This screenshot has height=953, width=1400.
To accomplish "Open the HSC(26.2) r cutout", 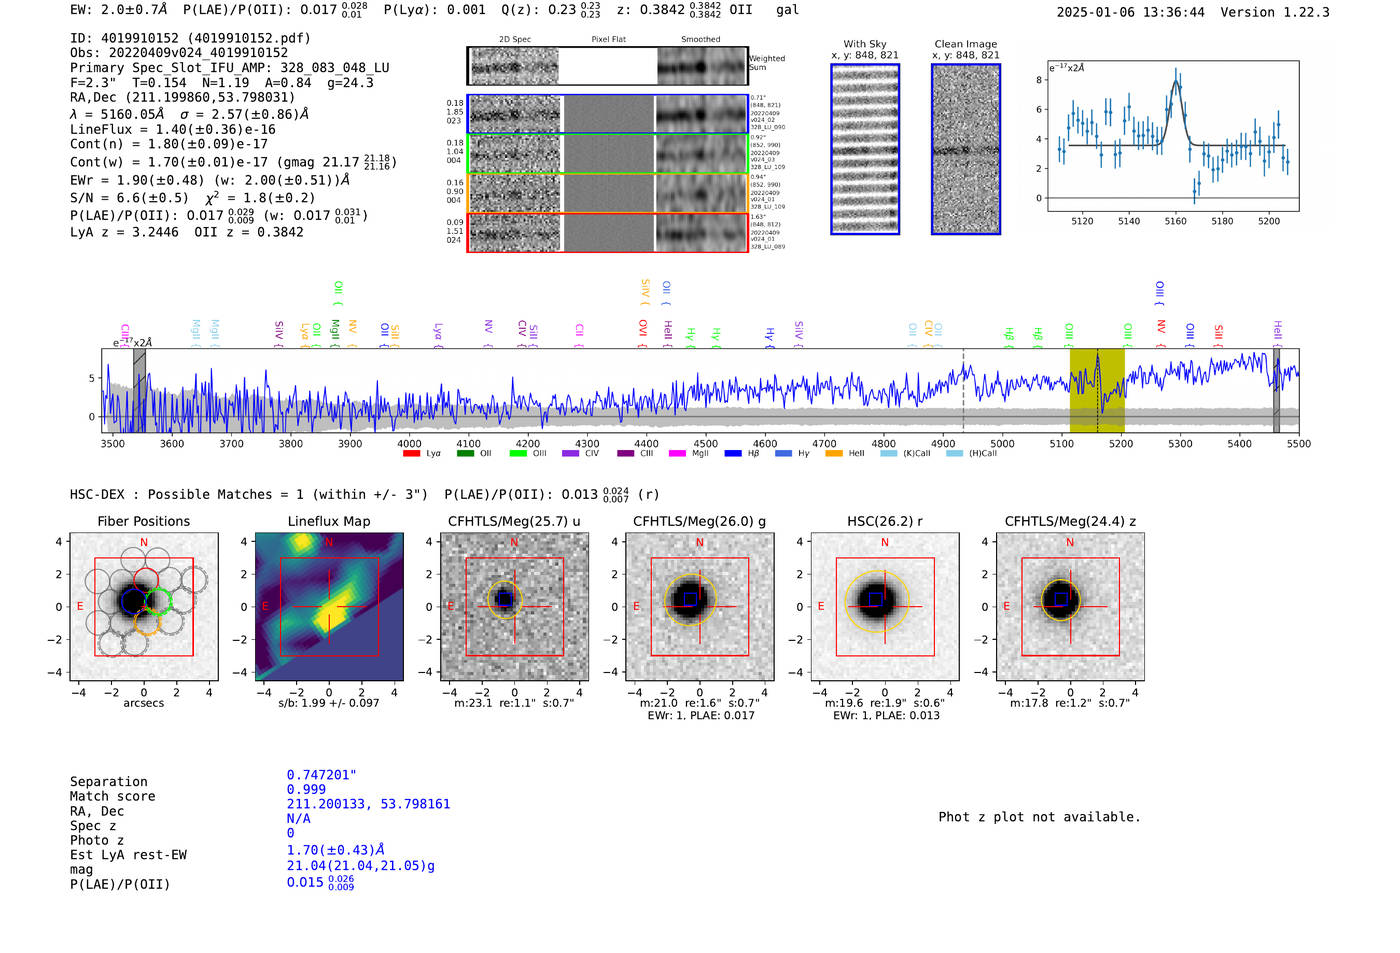I will pos(884,607).
